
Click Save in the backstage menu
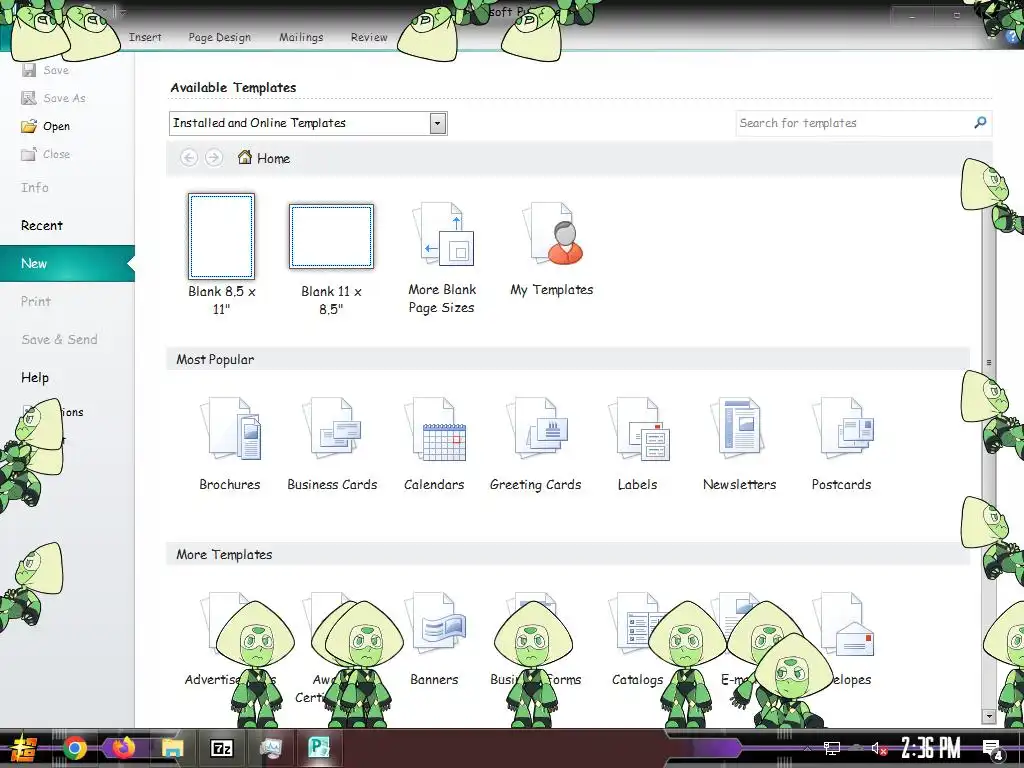coord(46,70)
